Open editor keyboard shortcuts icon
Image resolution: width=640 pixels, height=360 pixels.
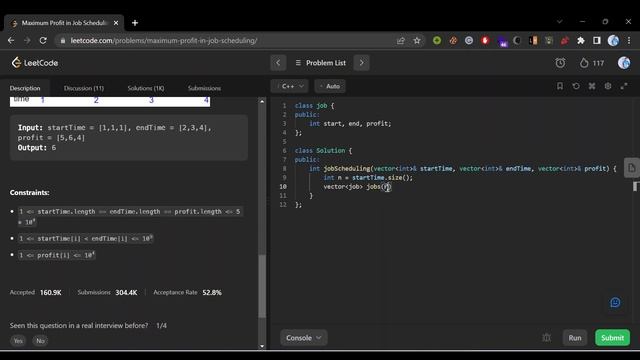pyautogui.click(x=592, y=86)
